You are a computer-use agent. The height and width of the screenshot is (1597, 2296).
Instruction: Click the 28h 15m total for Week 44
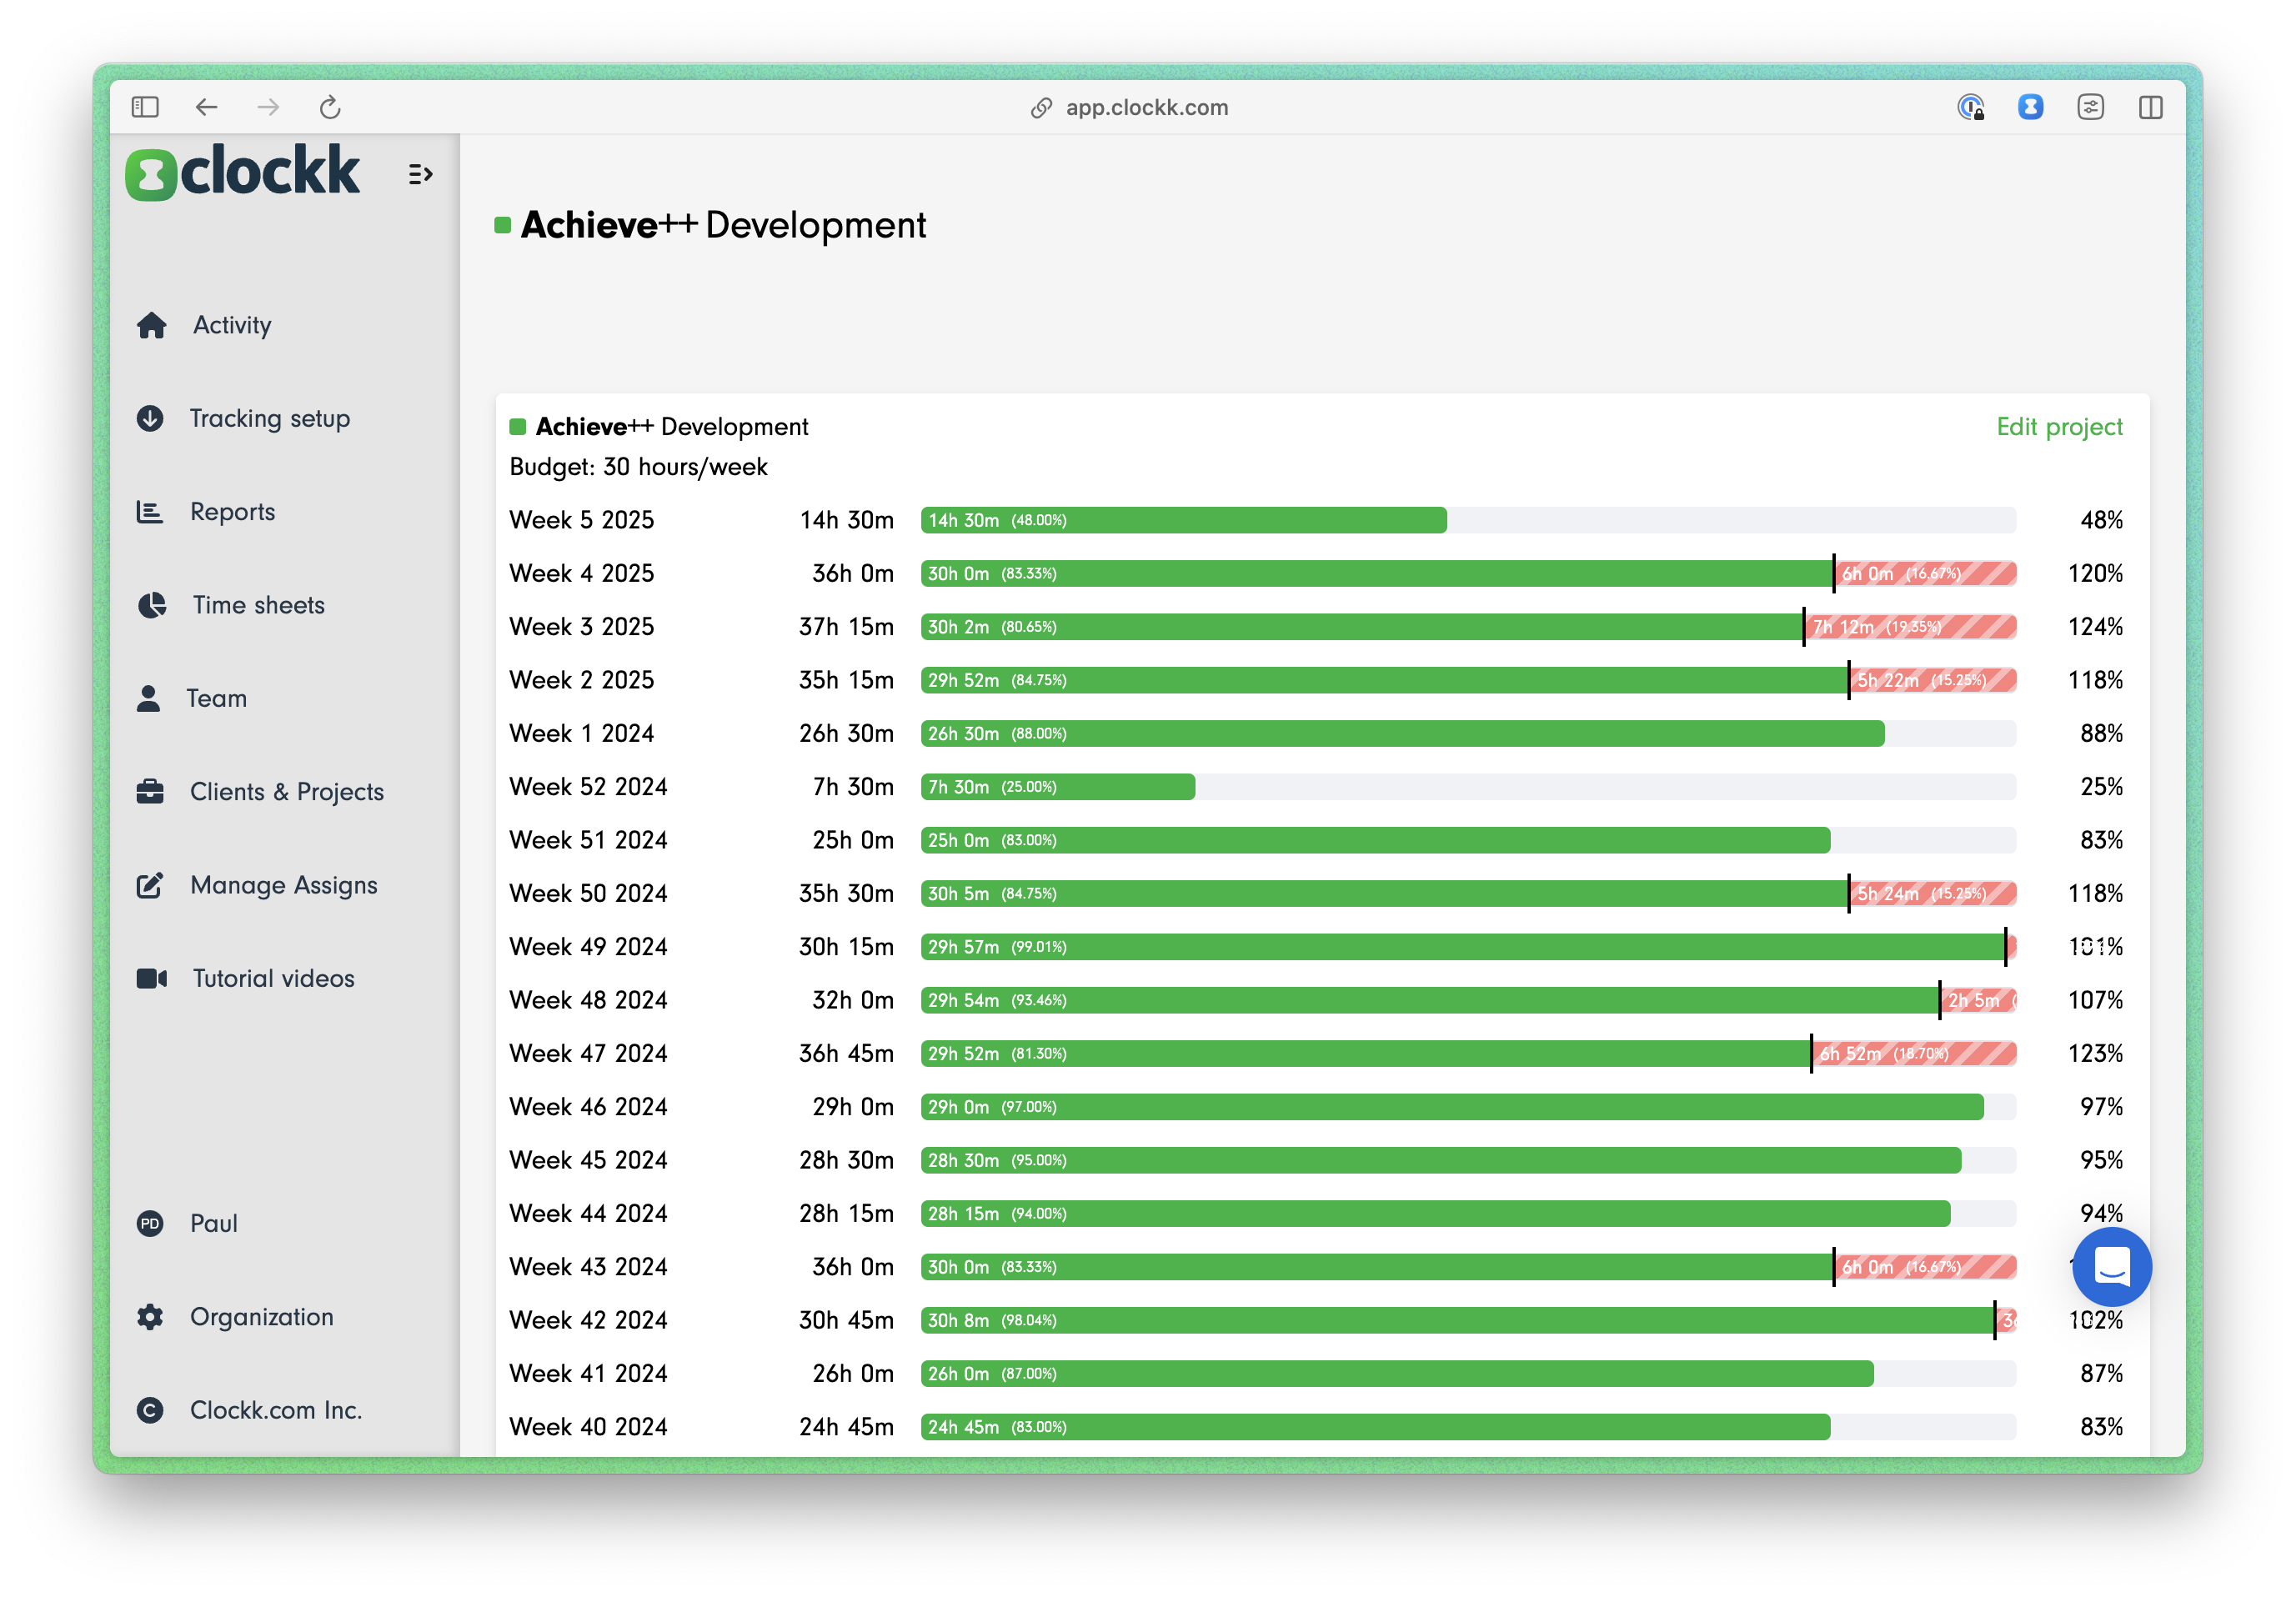pyautogui.click(x=846, y=1213)
